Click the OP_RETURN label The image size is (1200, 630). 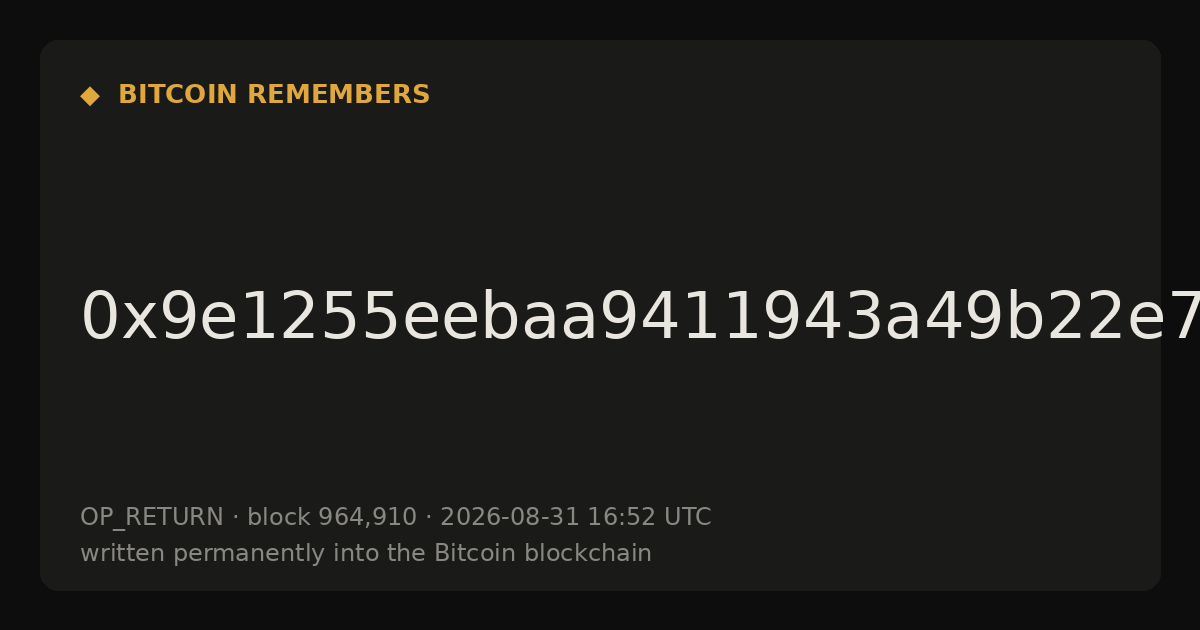point(152,518)
